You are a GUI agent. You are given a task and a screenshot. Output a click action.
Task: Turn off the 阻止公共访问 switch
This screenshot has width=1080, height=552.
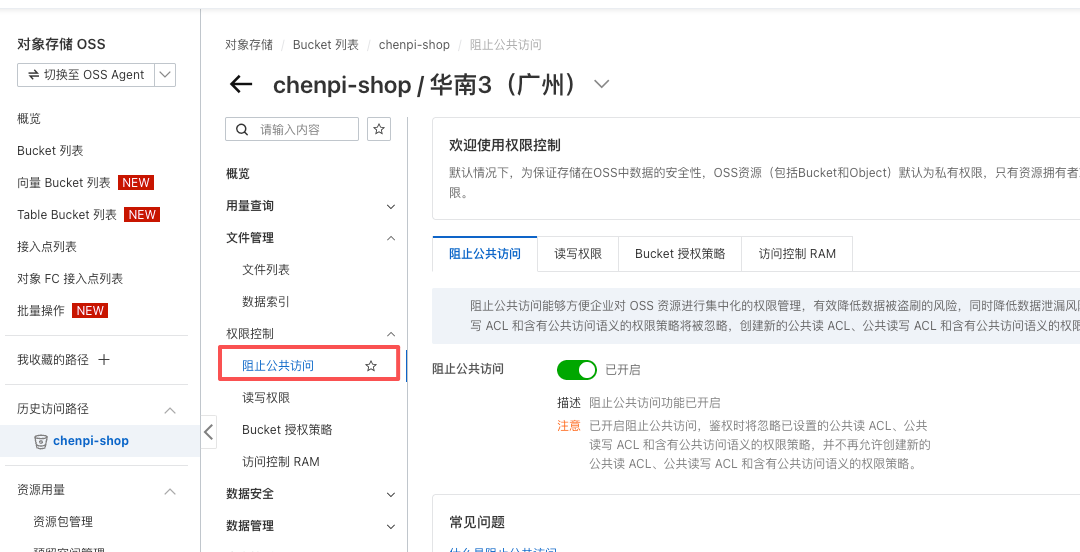tap(577, 370)
